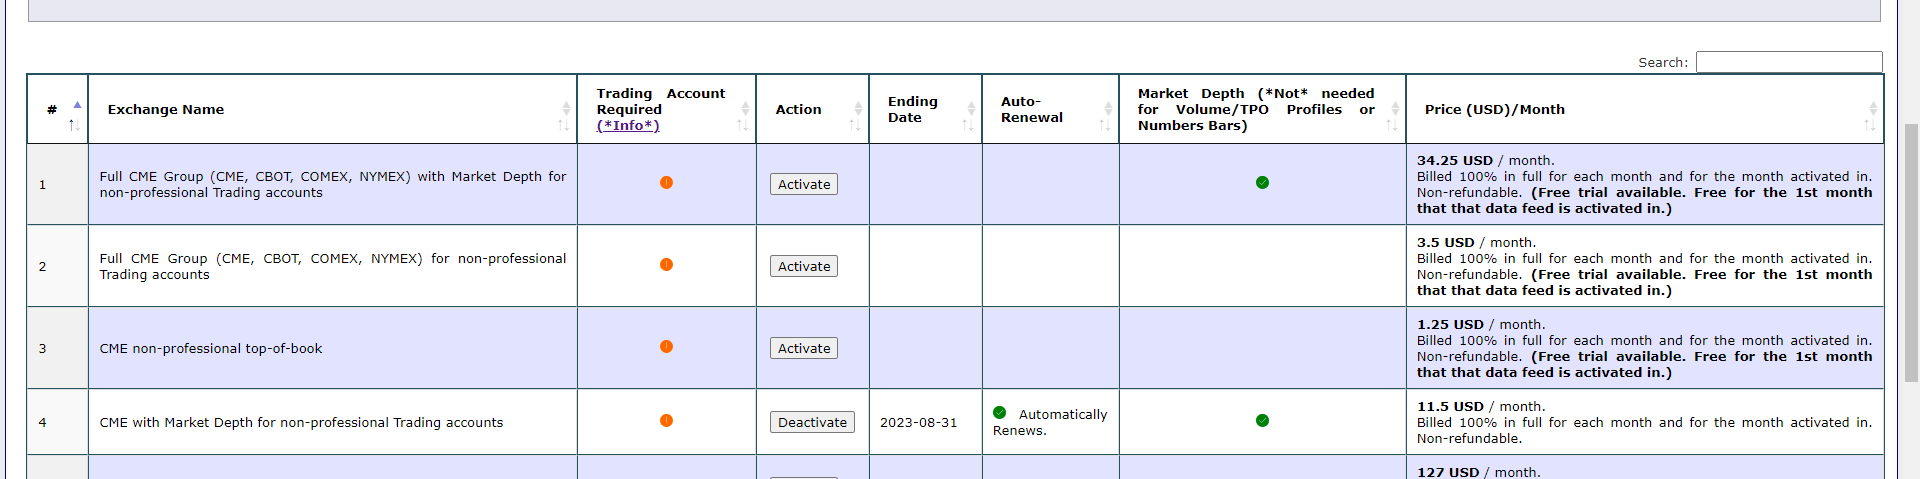Viewport: 1920px width, 479px height.
Task: Click into the Search input field
Action: [x=1788, y=62]
